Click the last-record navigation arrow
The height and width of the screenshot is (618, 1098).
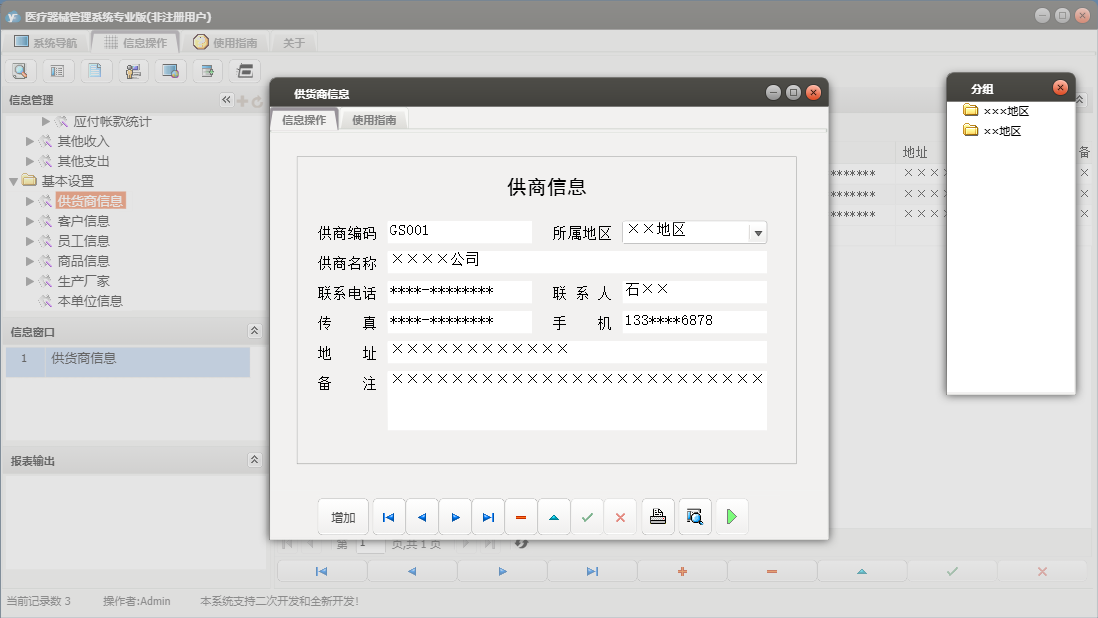click(487, 516)
